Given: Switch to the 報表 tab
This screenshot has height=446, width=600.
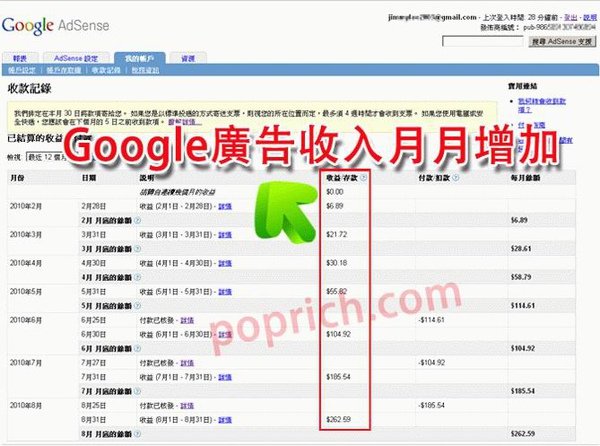Looking at the screenshot, I should (20, 58).
